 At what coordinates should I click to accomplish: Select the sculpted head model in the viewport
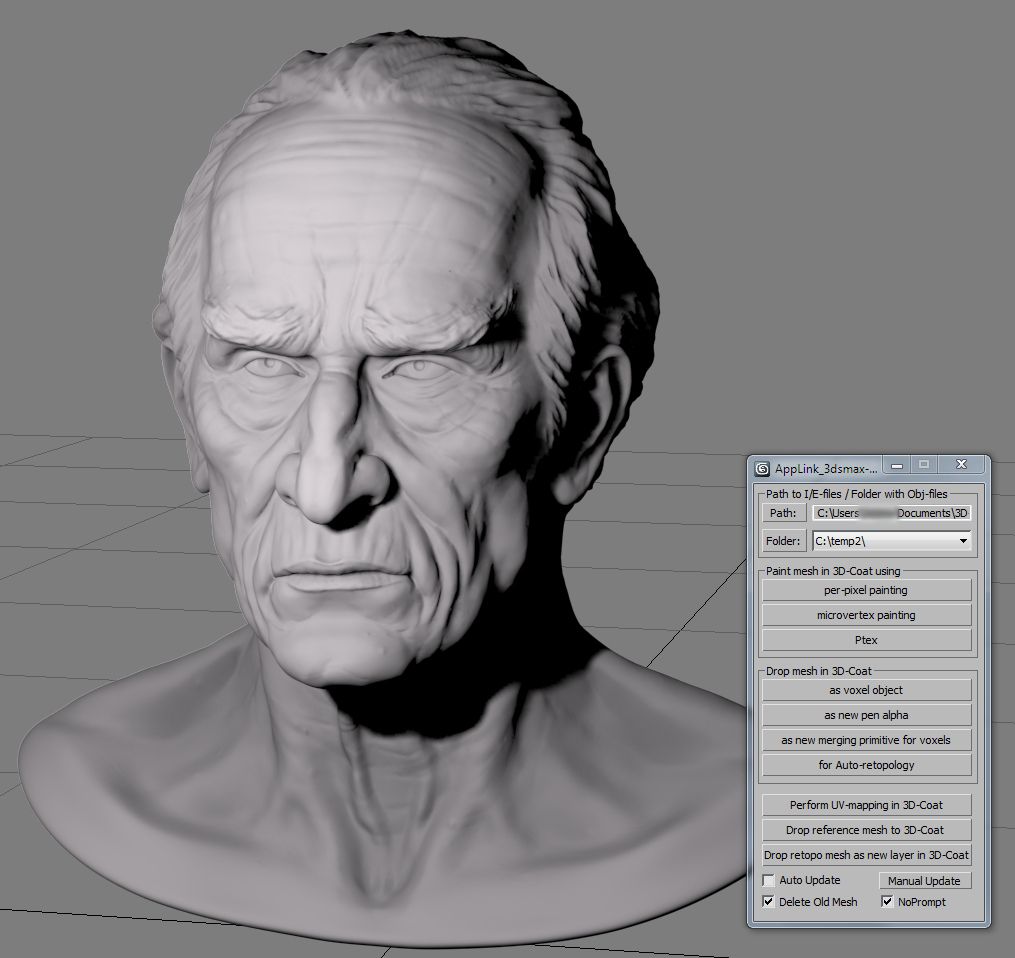point(380,400)
